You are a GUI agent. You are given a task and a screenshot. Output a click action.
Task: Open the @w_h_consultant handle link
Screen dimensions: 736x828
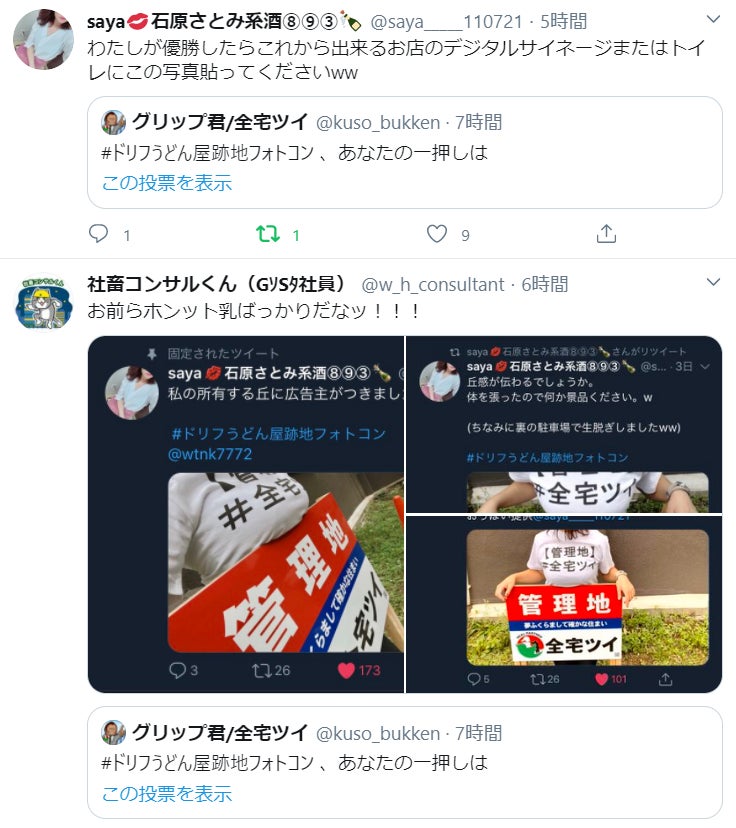[433, 285]
